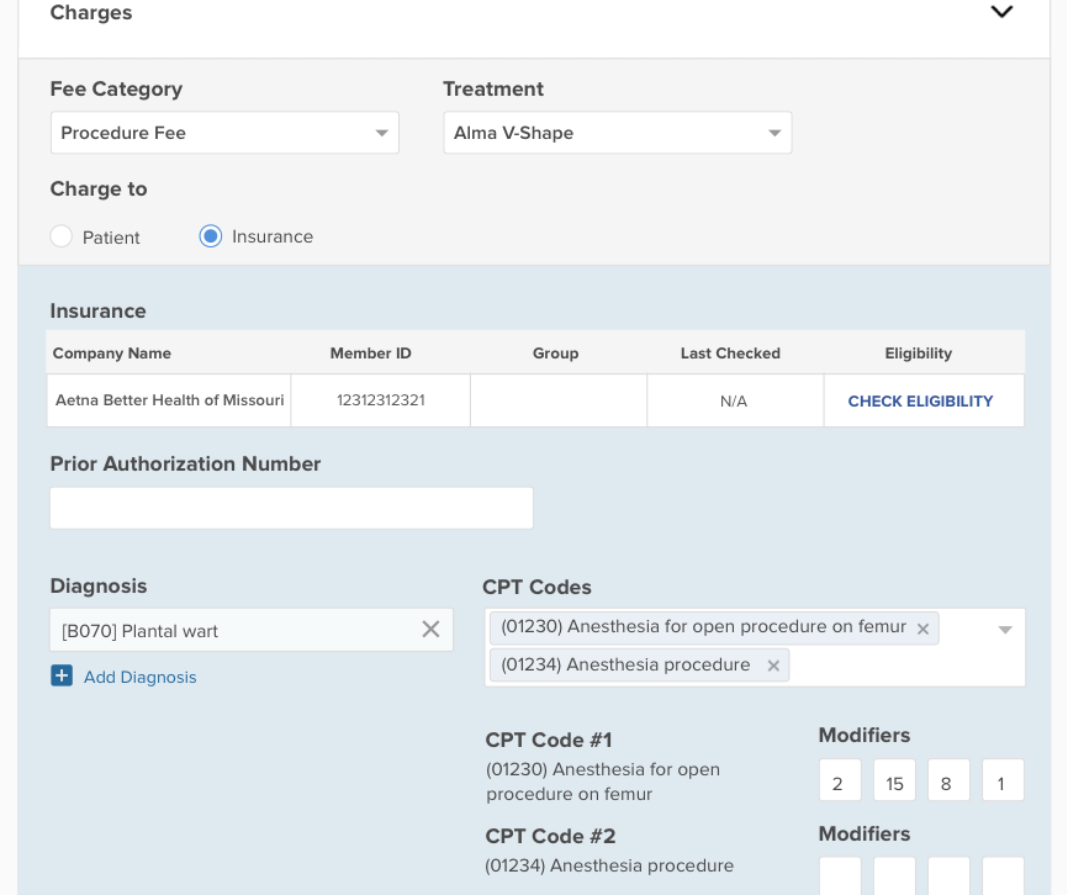Click the plus icon for adding diagnosis
This screenshot has width=1067, height=895.
pos(62,676)
